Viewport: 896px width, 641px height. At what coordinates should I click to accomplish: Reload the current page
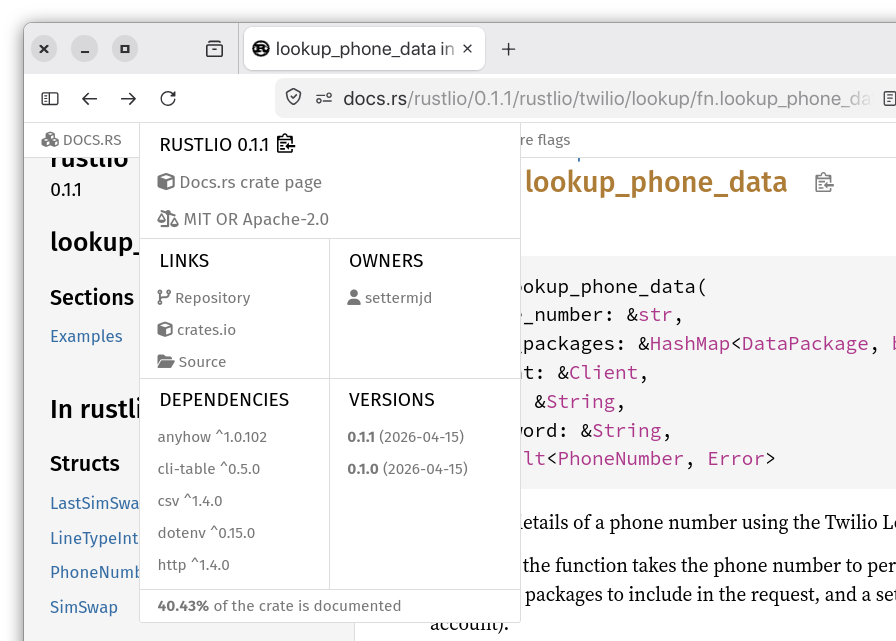tap(168, 98)
